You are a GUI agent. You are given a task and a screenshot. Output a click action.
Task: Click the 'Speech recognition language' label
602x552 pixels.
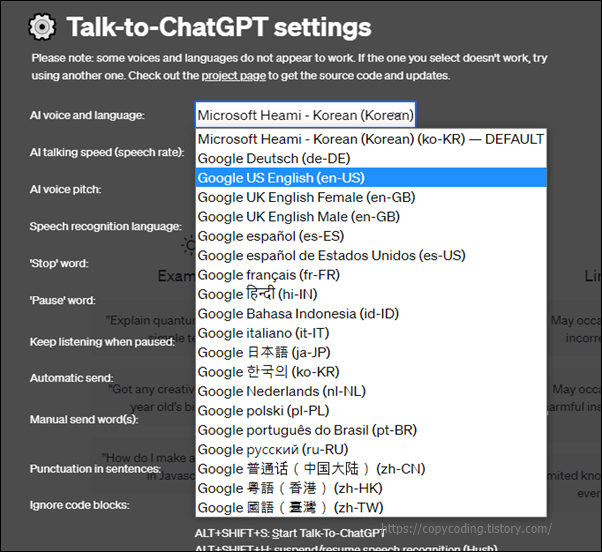point(106,226)
